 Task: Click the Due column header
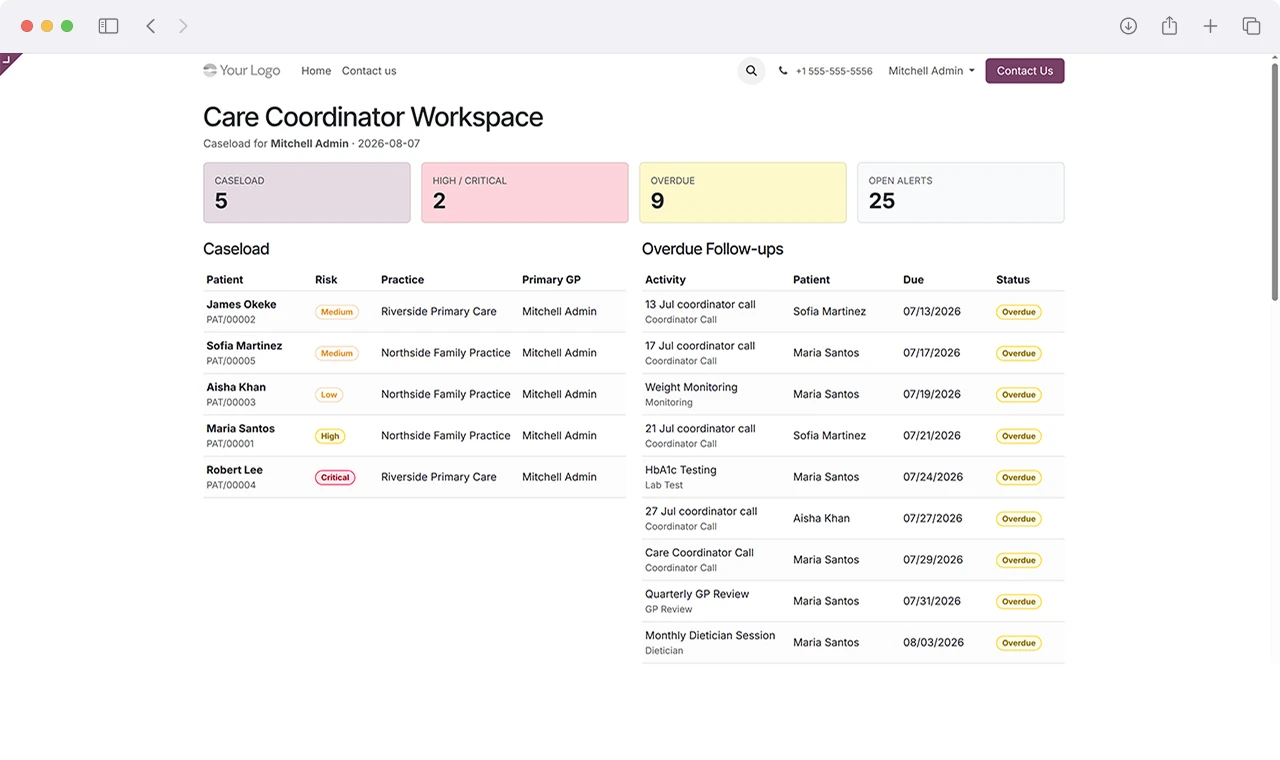913,280
